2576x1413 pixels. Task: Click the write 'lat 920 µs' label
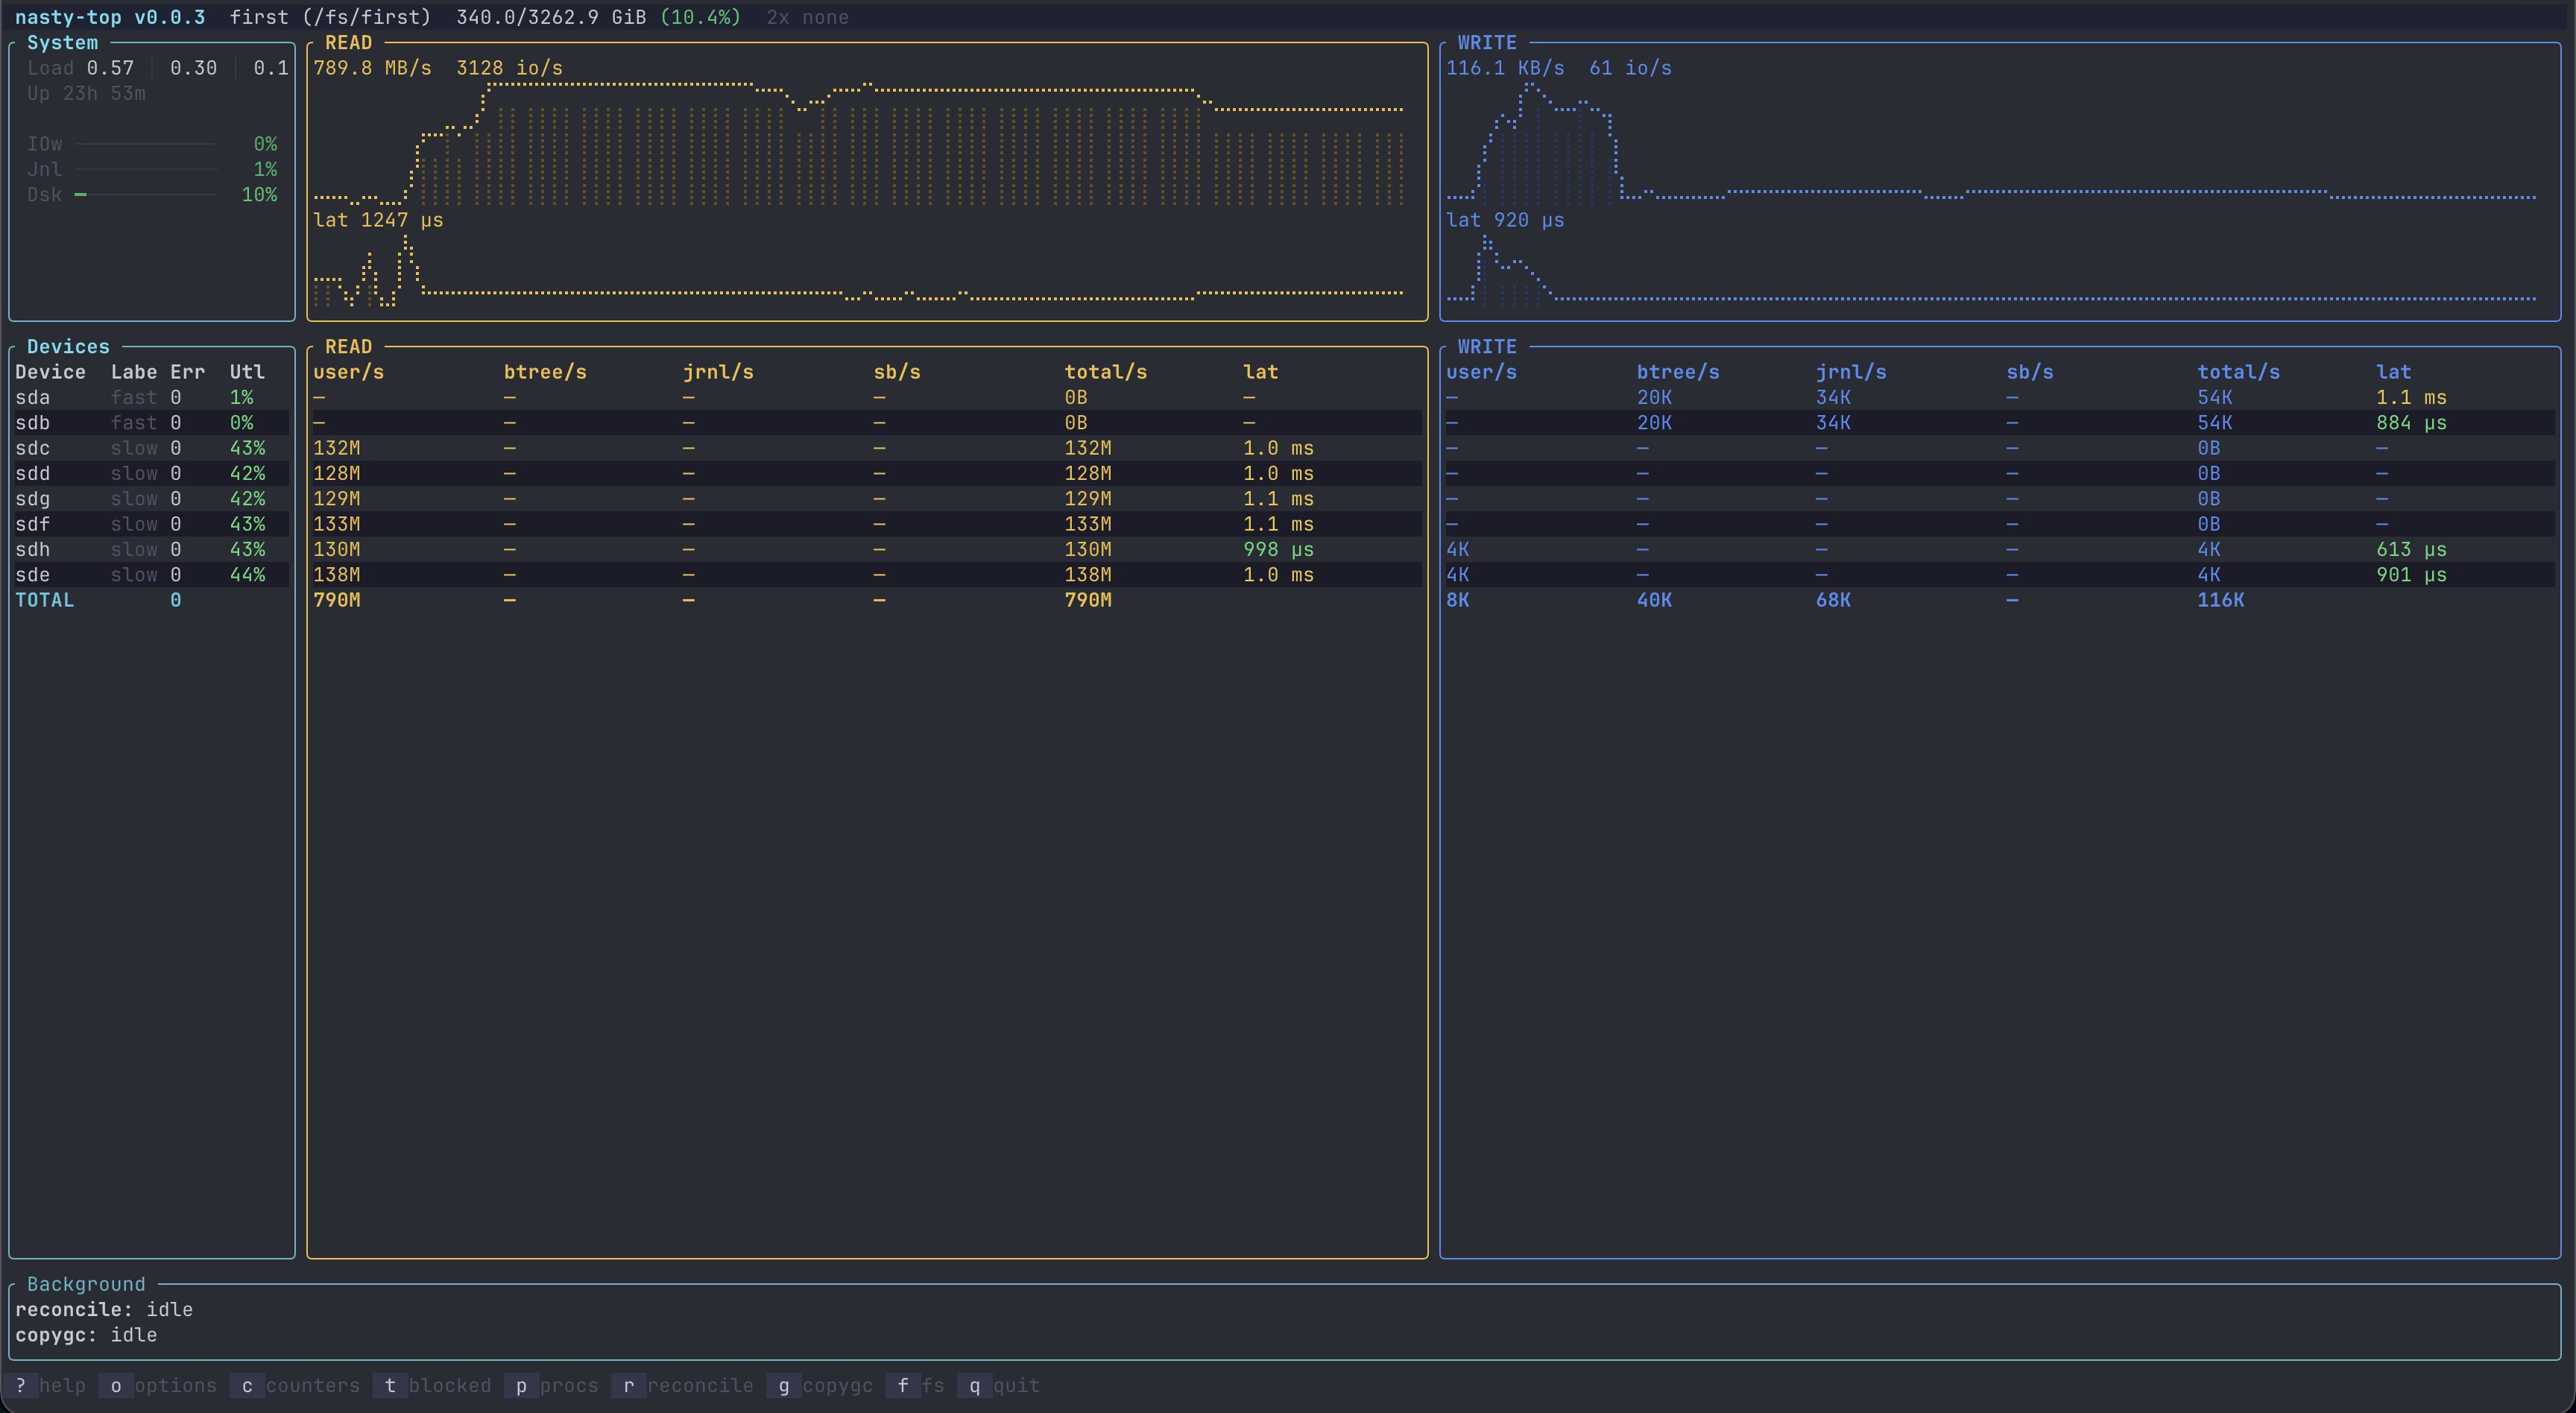tap(1505, 220)
